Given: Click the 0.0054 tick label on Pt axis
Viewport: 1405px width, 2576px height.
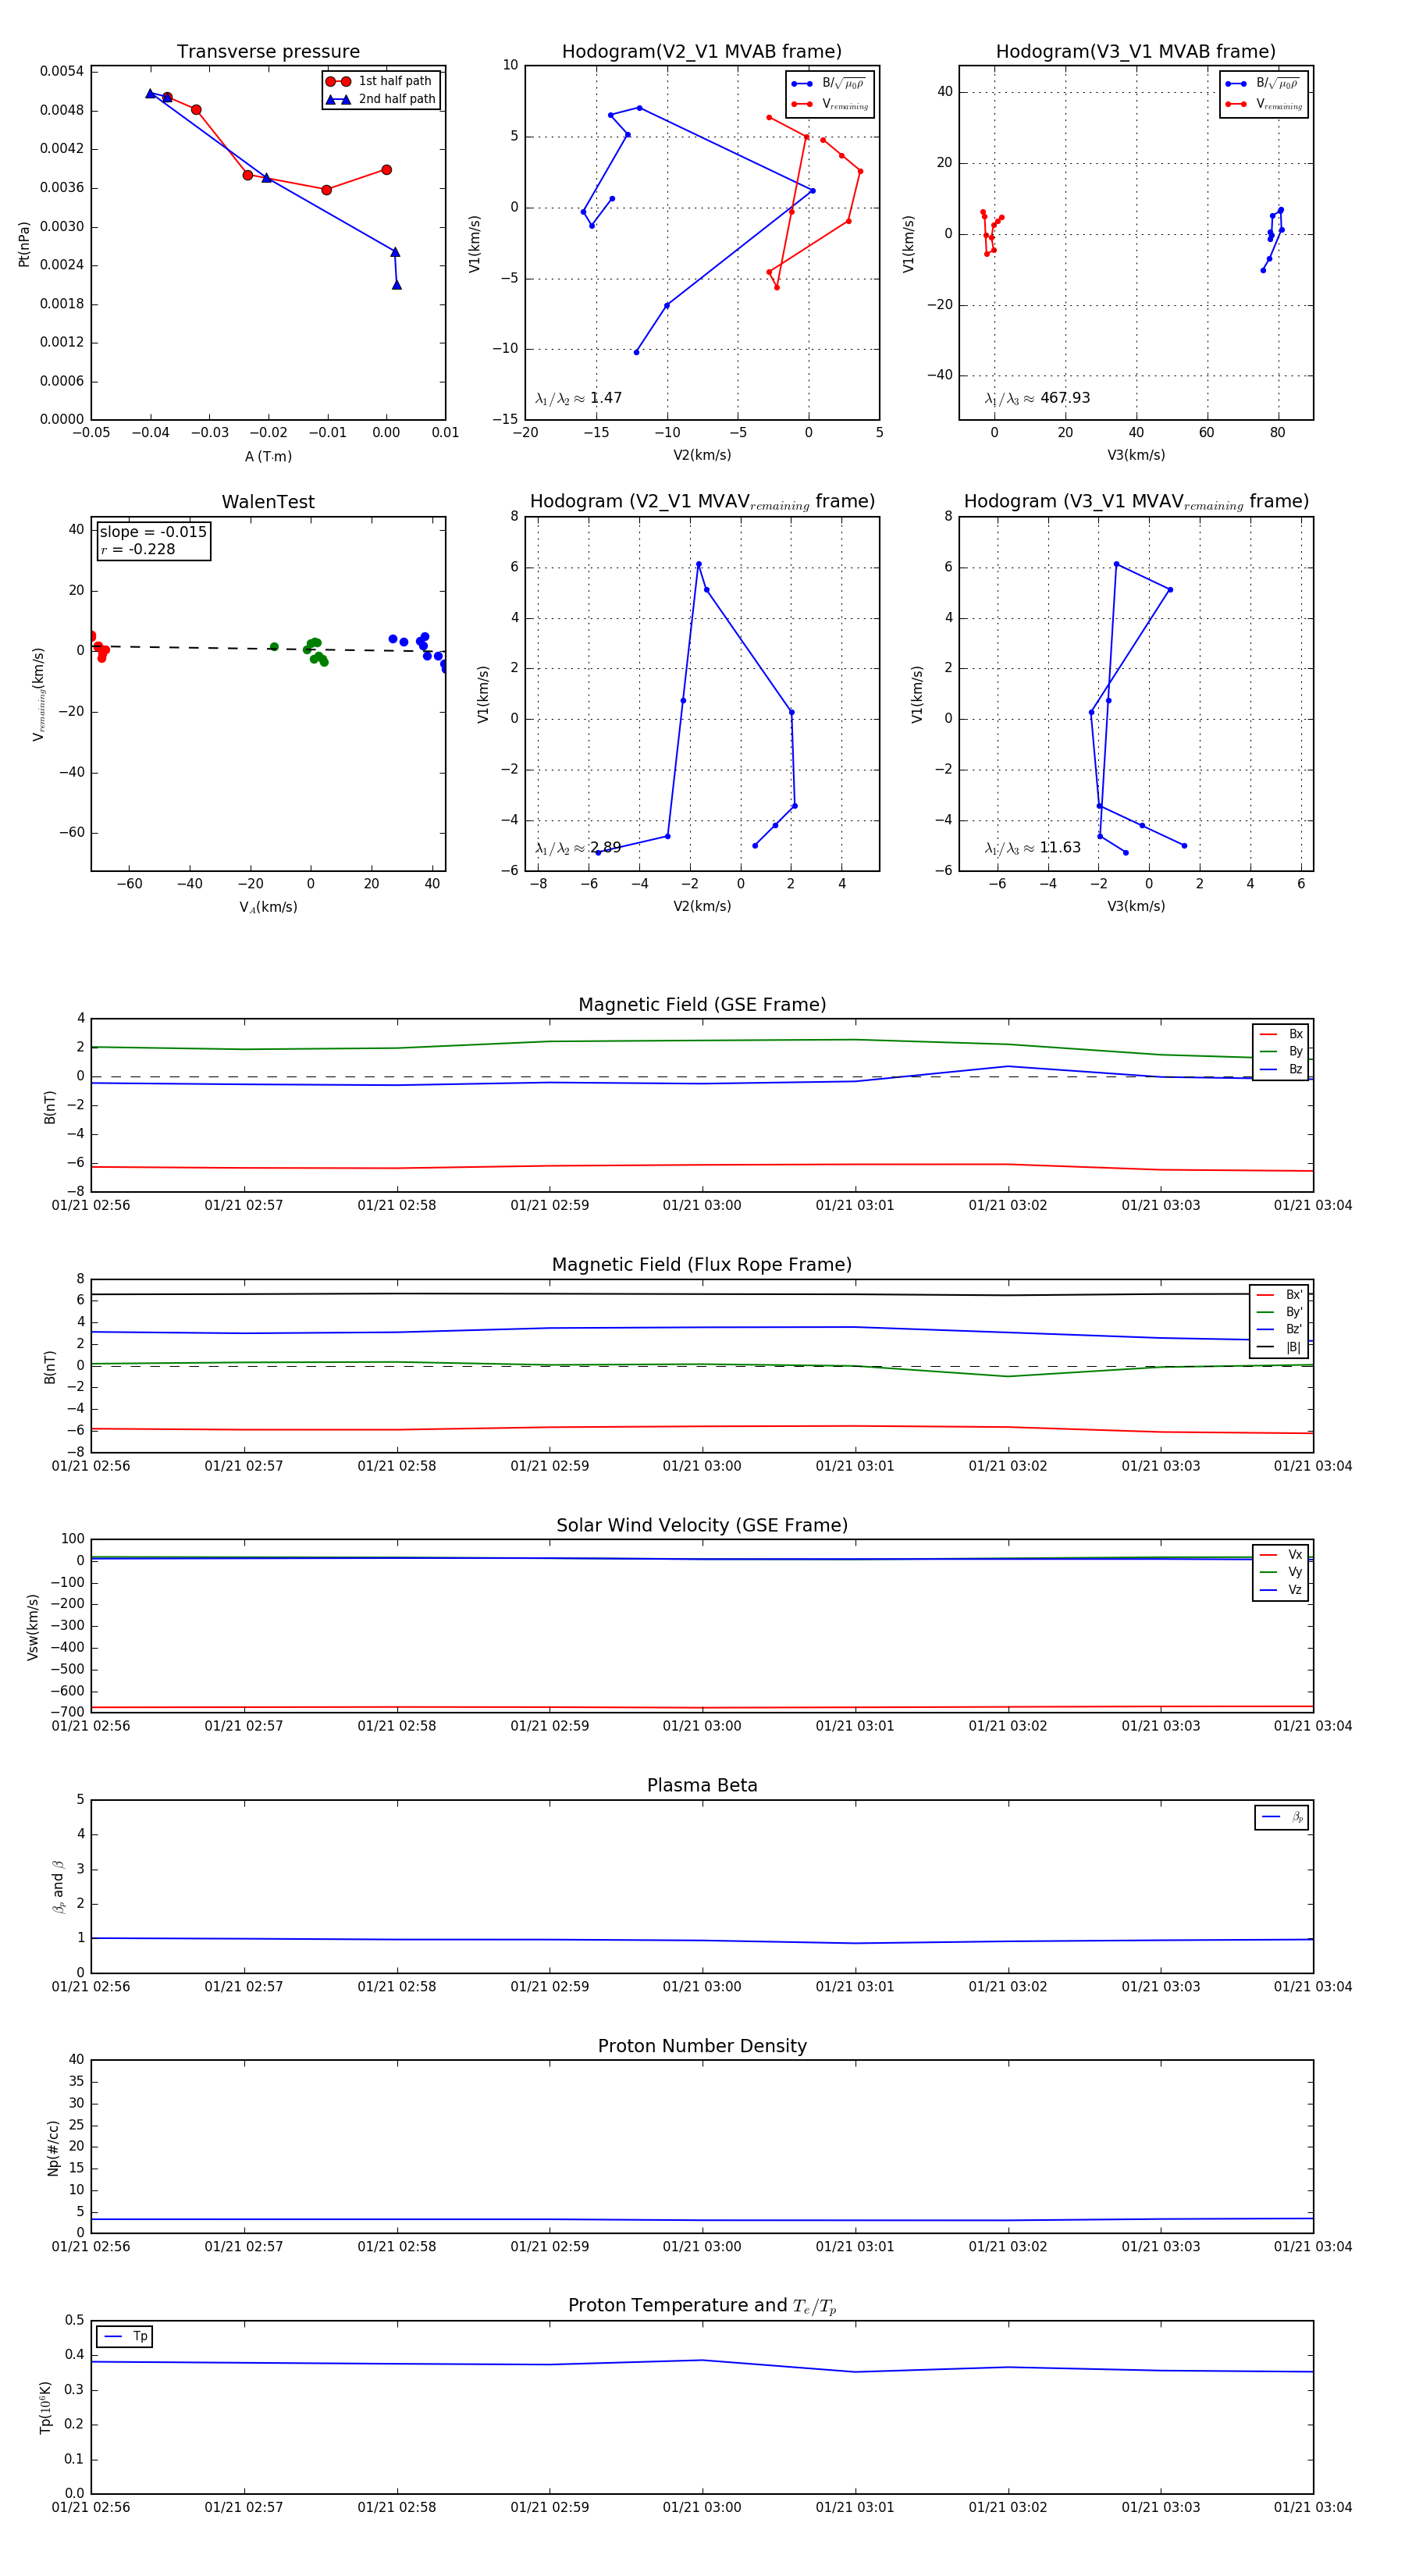Looking at the screenshot, I should click(x=62, y=71).
